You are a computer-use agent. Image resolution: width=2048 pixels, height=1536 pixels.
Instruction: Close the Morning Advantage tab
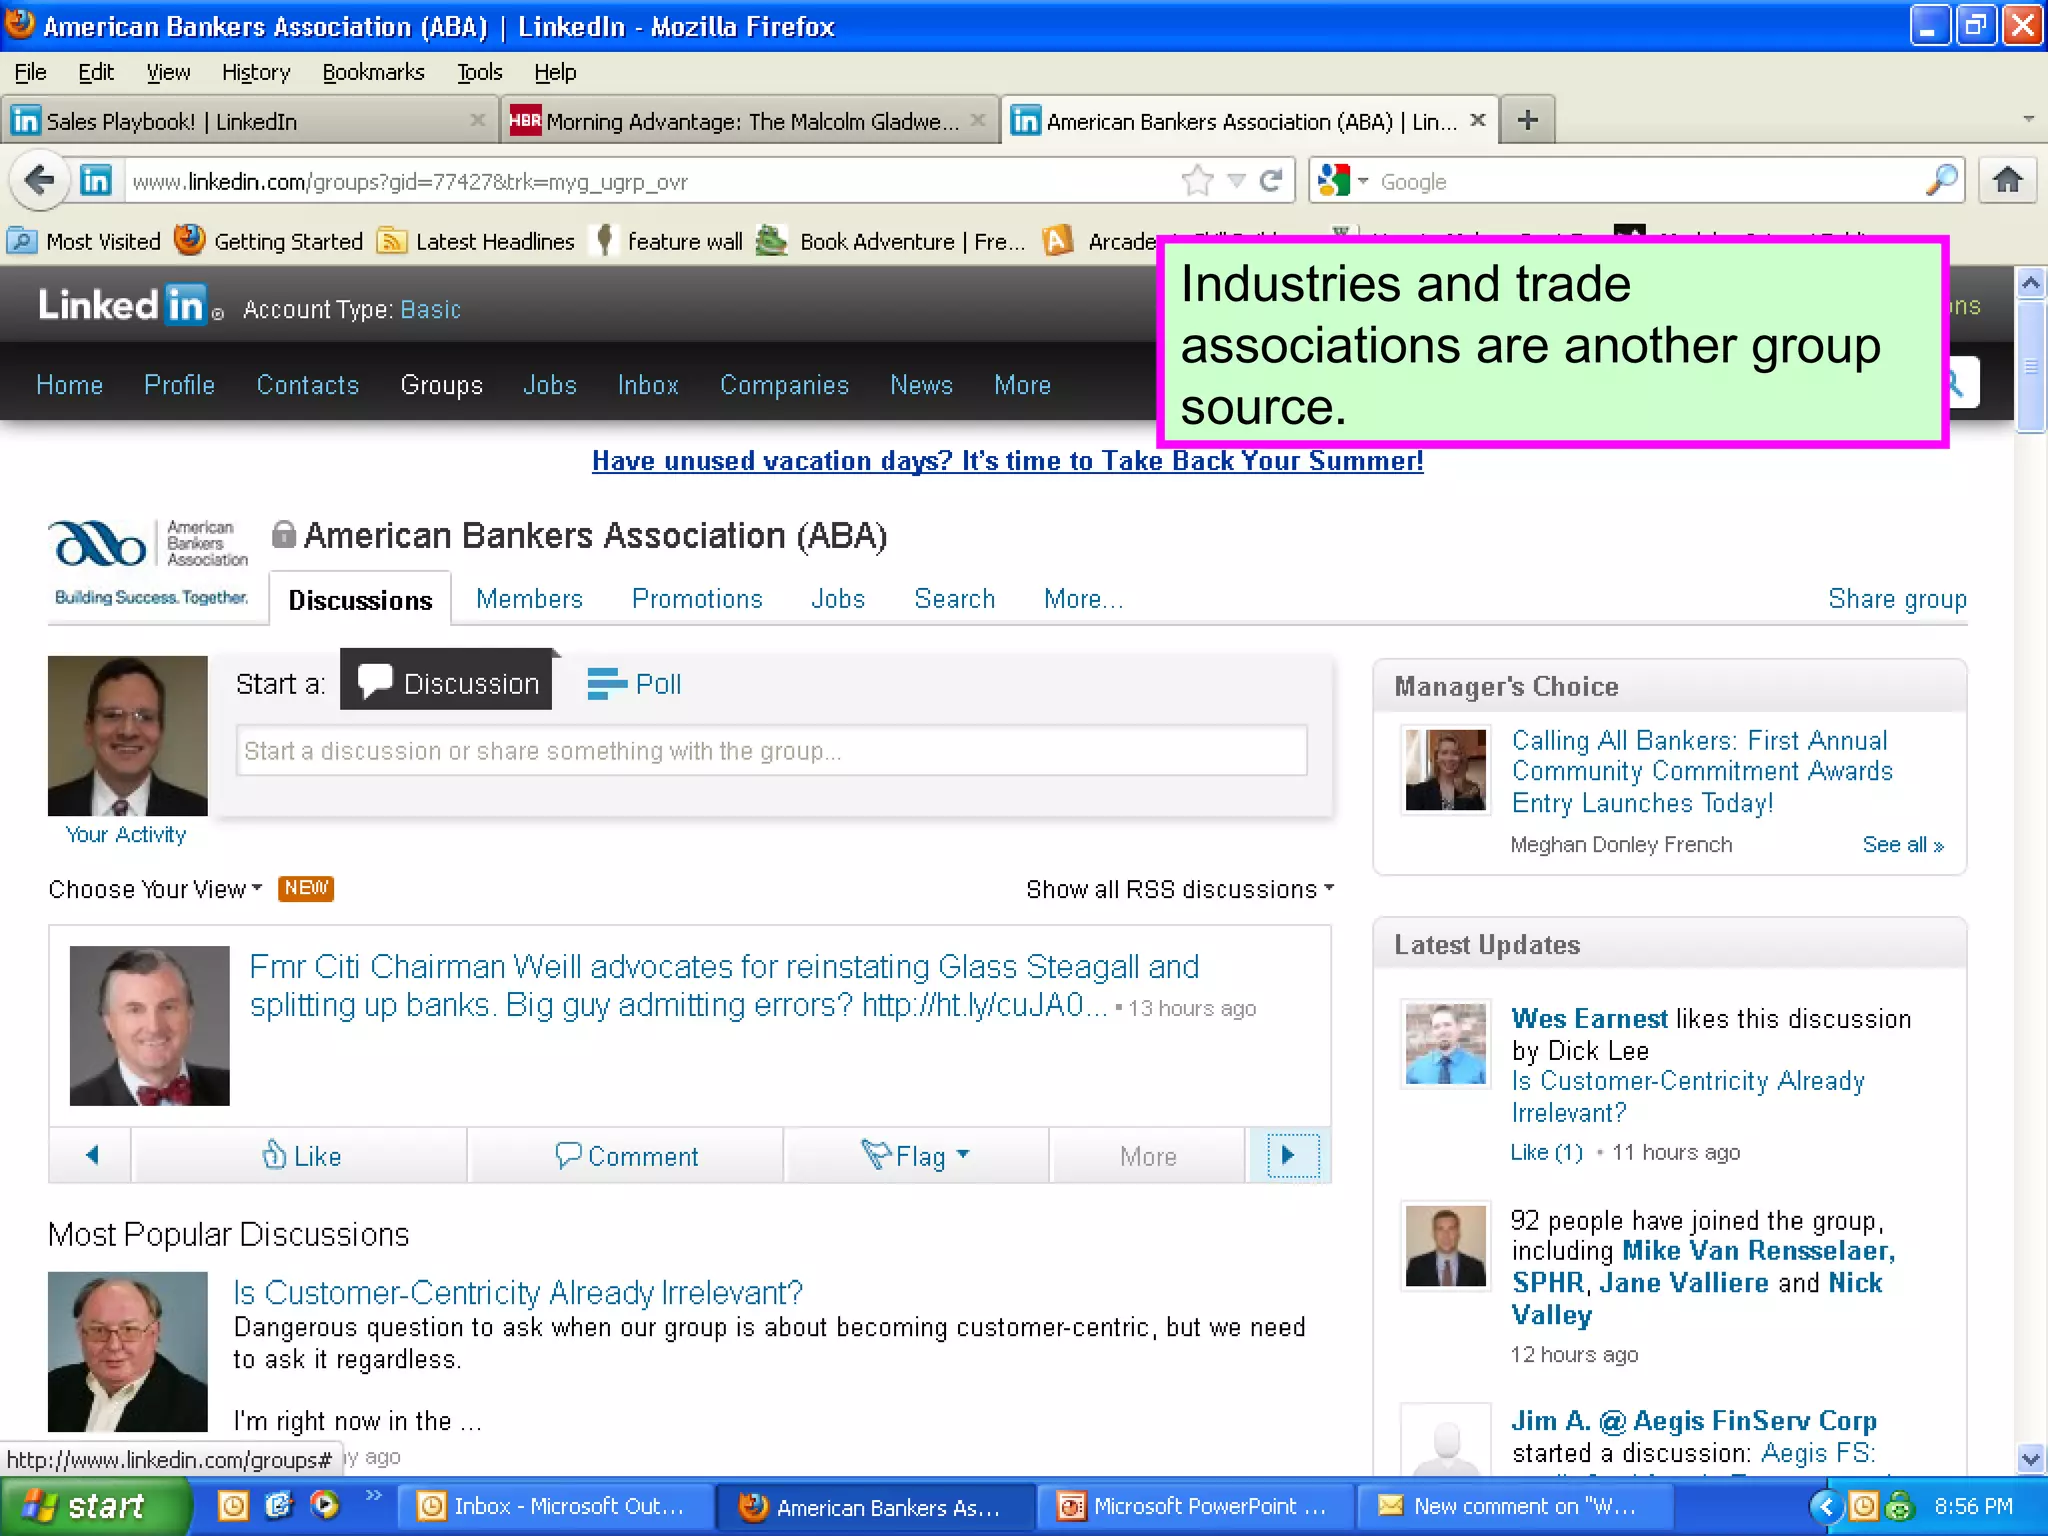pos(978,121)
